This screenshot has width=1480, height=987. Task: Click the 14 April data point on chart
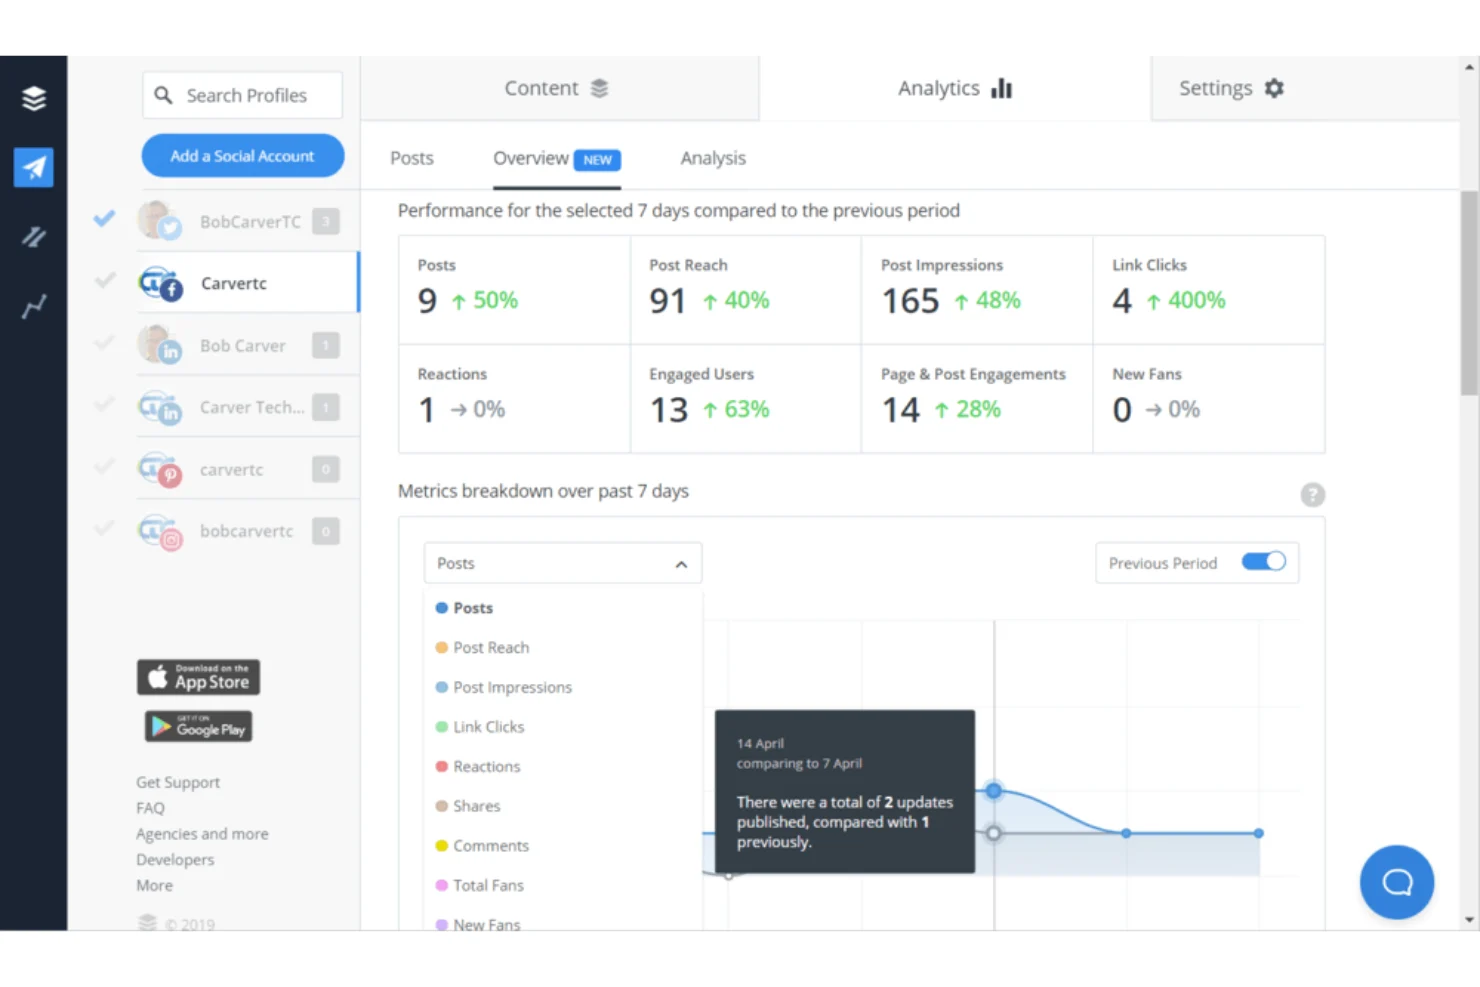coord(993,791)
